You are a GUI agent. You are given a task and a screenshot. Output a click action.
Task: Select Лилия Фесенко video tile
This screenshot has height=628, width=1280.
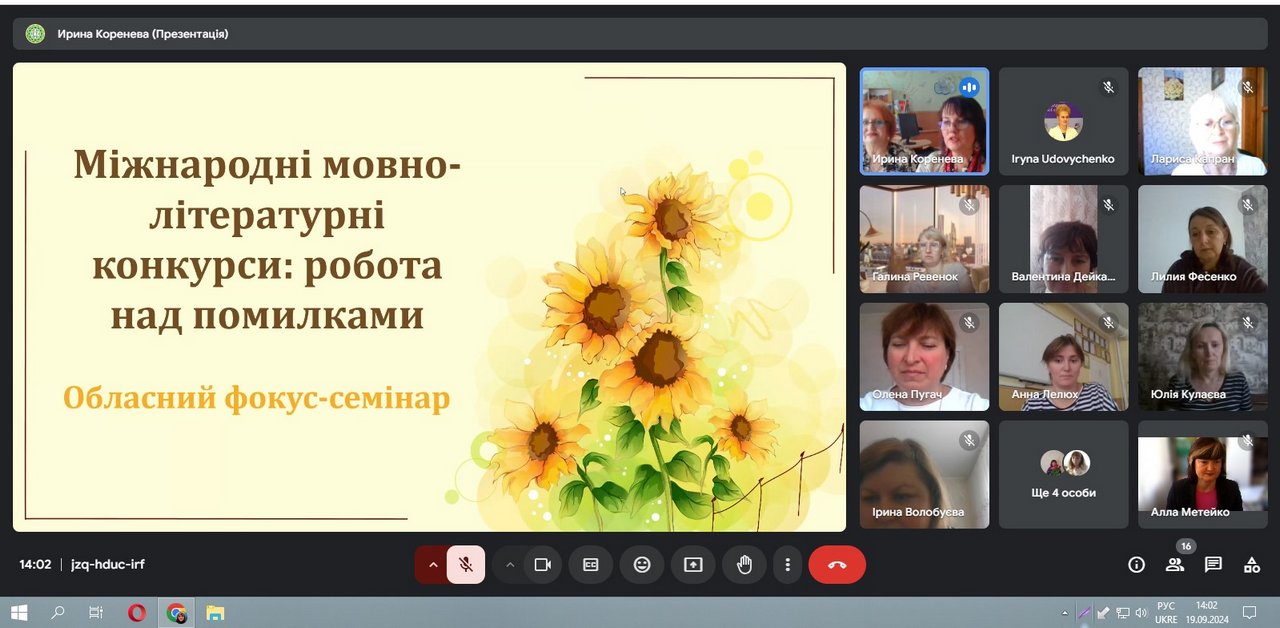pos(1203,239)
